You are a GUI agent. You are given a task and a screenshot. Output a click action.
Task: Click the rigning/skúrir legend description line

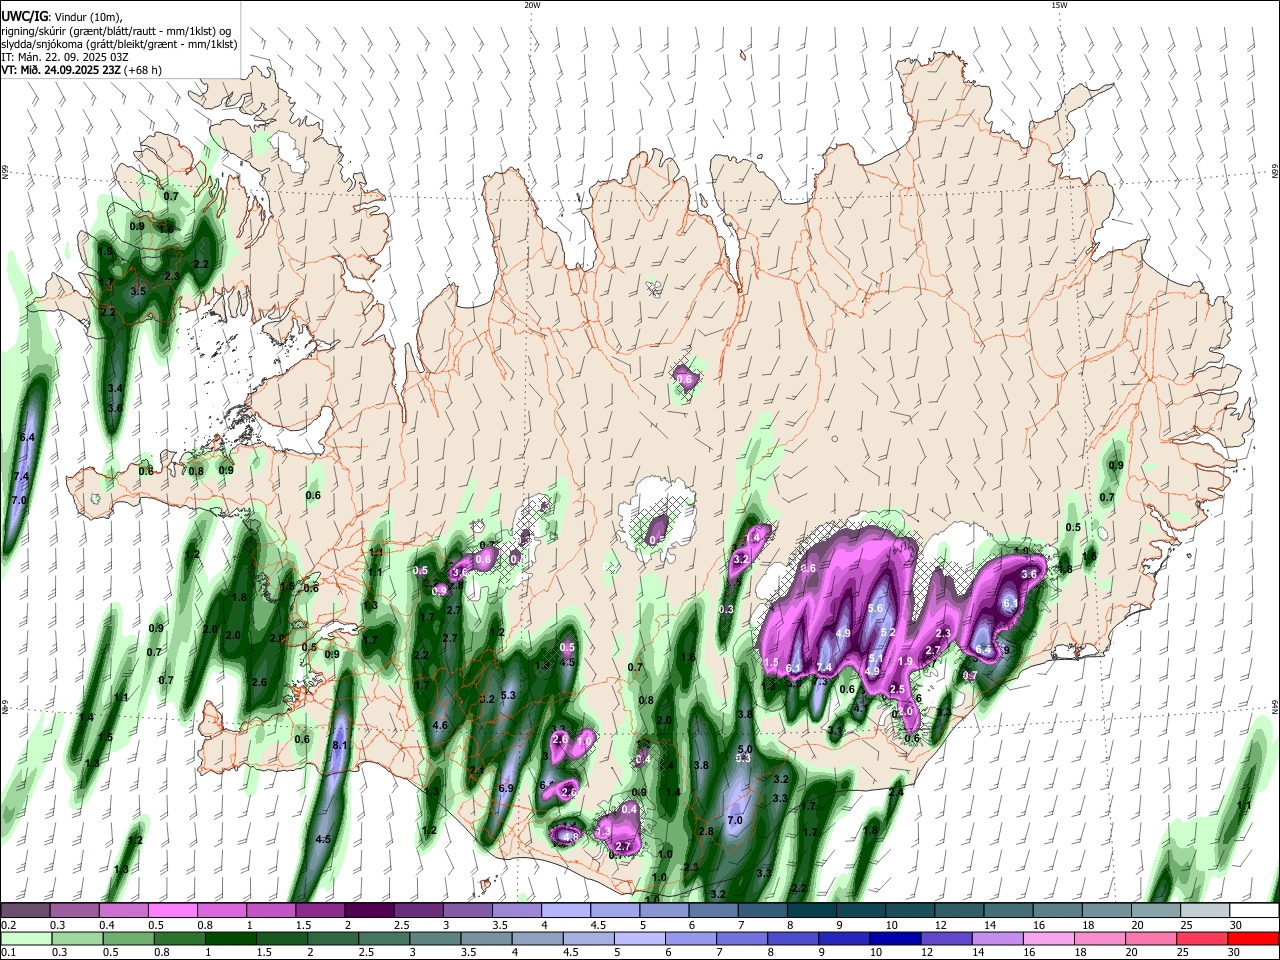point(115,31)
